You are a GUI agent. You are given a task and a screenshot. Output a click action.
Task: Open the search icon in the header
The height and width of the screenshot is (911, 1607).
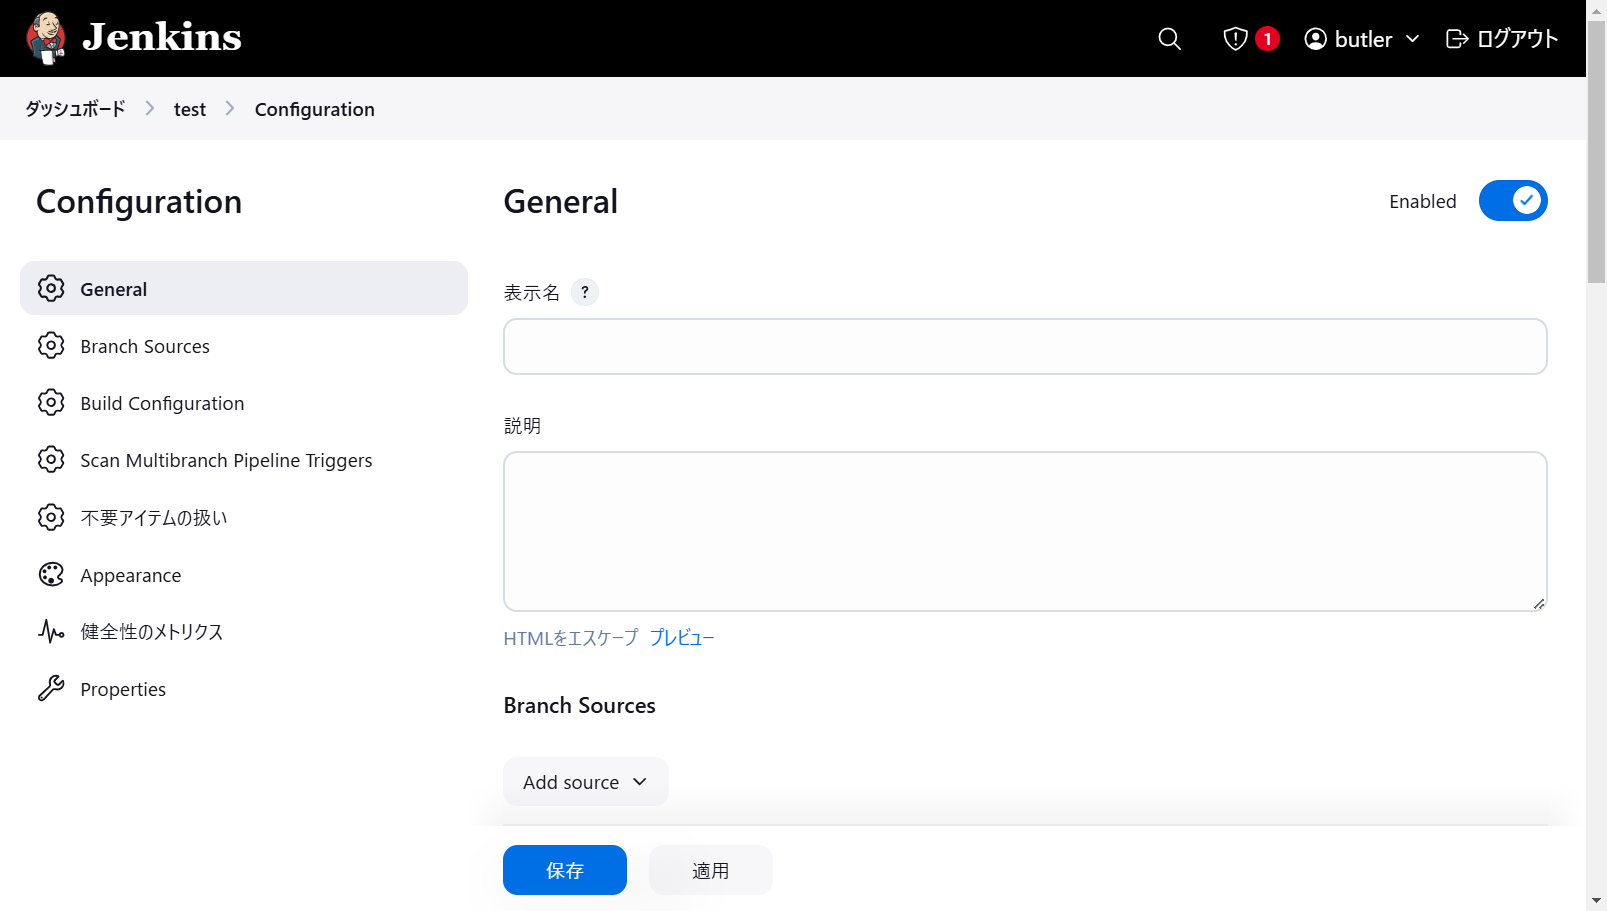[x=1169, y=39]
